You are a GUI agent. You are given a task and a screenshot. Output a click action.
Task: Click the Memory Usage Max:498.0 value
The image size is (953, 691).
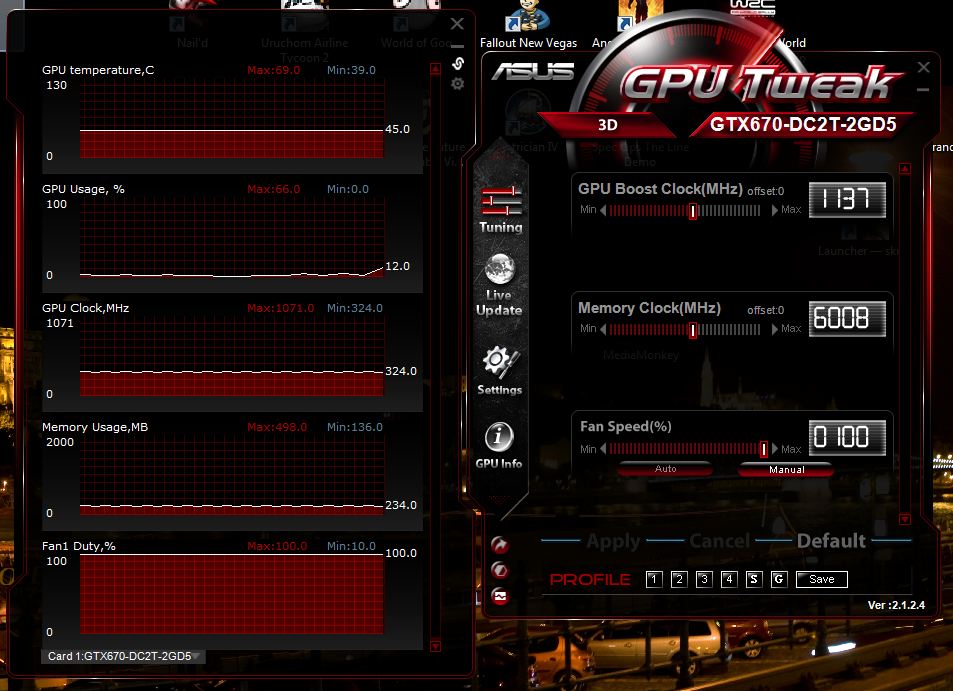pyautogui.click(x=277, y=427)
